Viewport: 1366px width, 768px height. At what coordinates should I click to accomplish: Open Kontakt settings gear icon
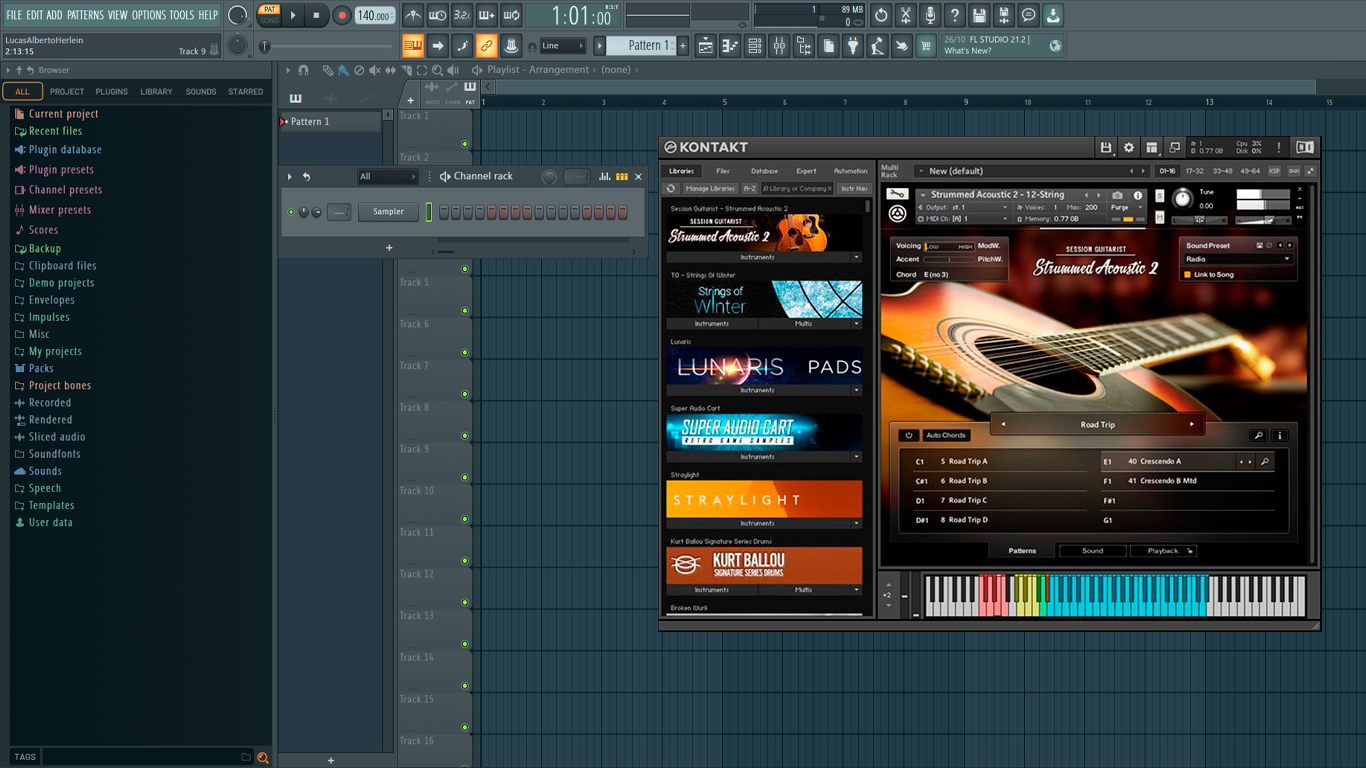pos(1129,147)
